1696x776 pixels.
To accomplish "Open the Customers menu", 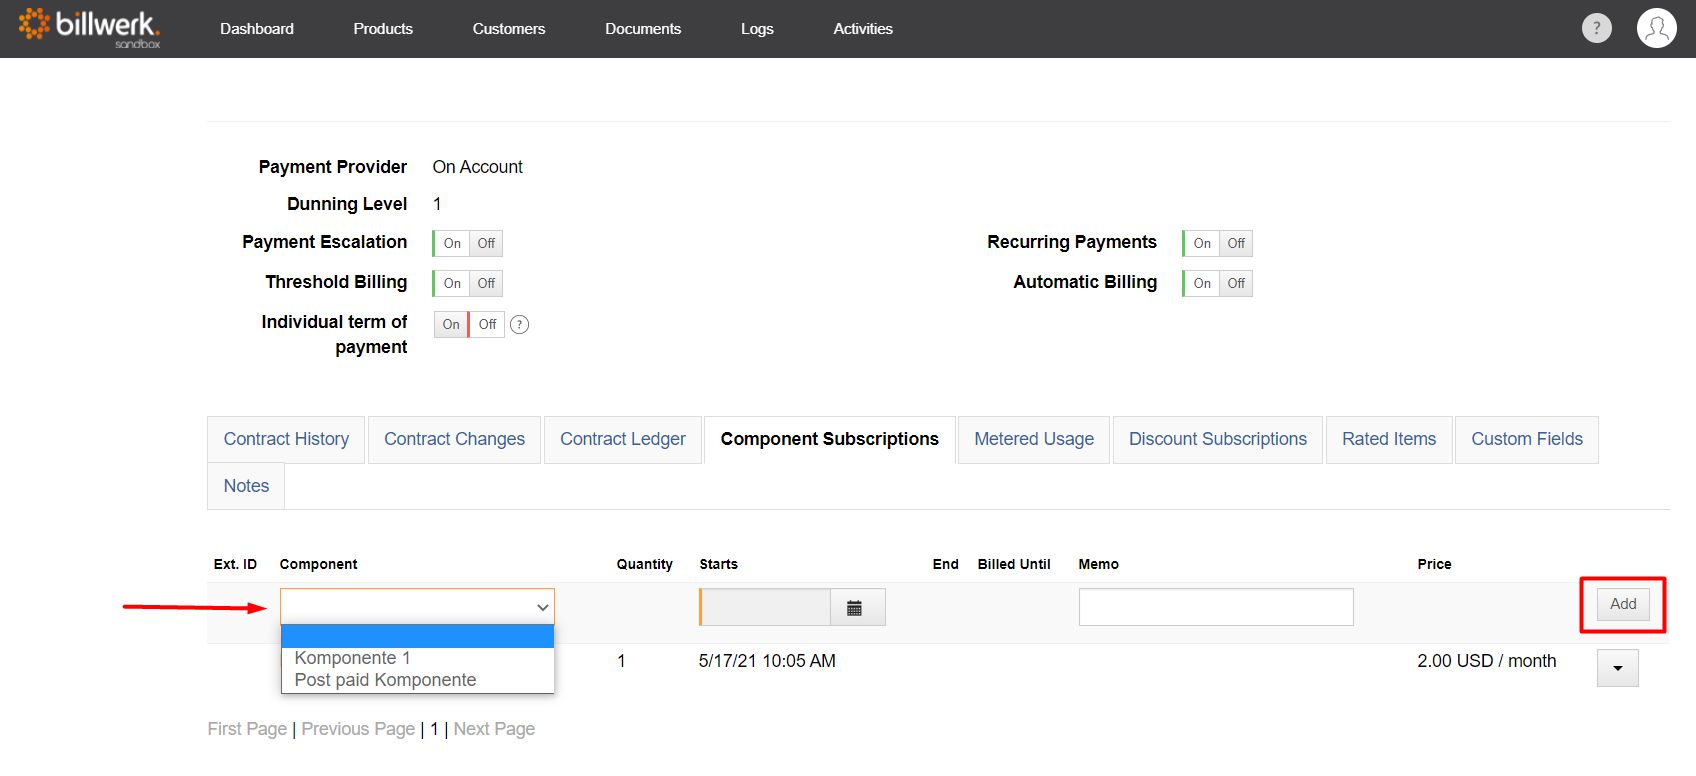I will click(509, 29).
